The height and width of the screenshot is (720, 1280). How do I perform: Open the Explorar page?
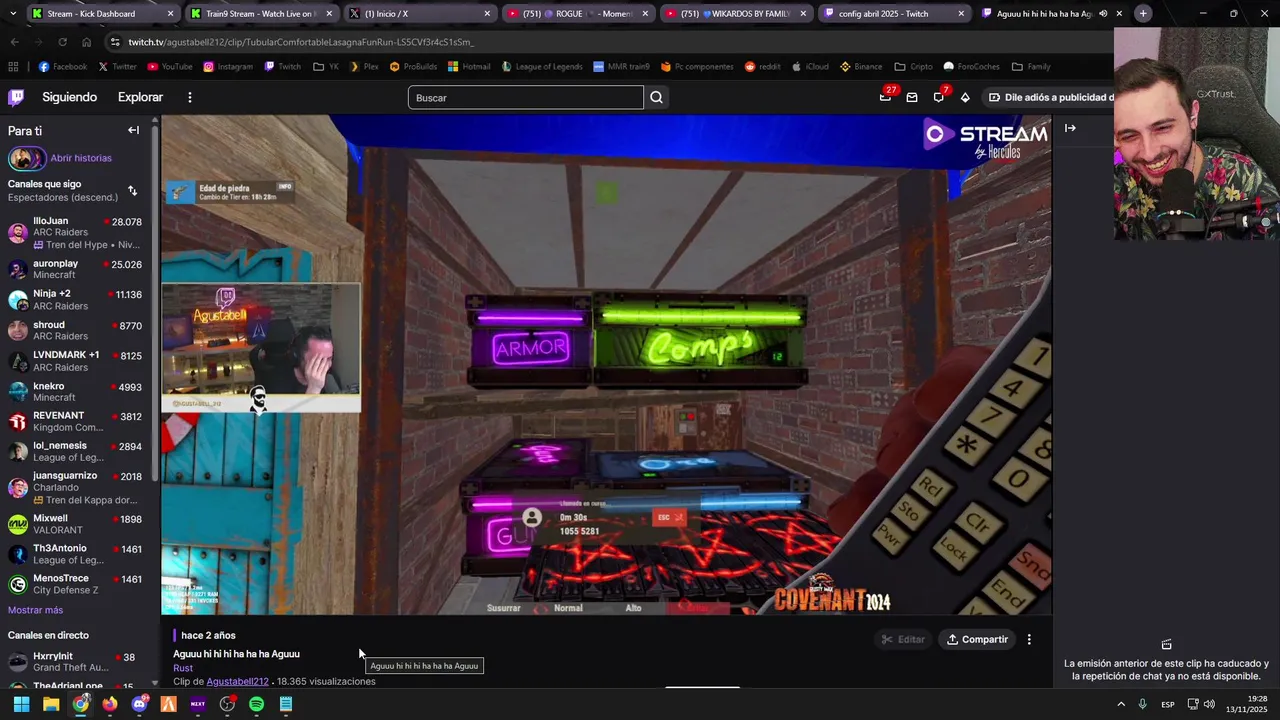(140, 97)
